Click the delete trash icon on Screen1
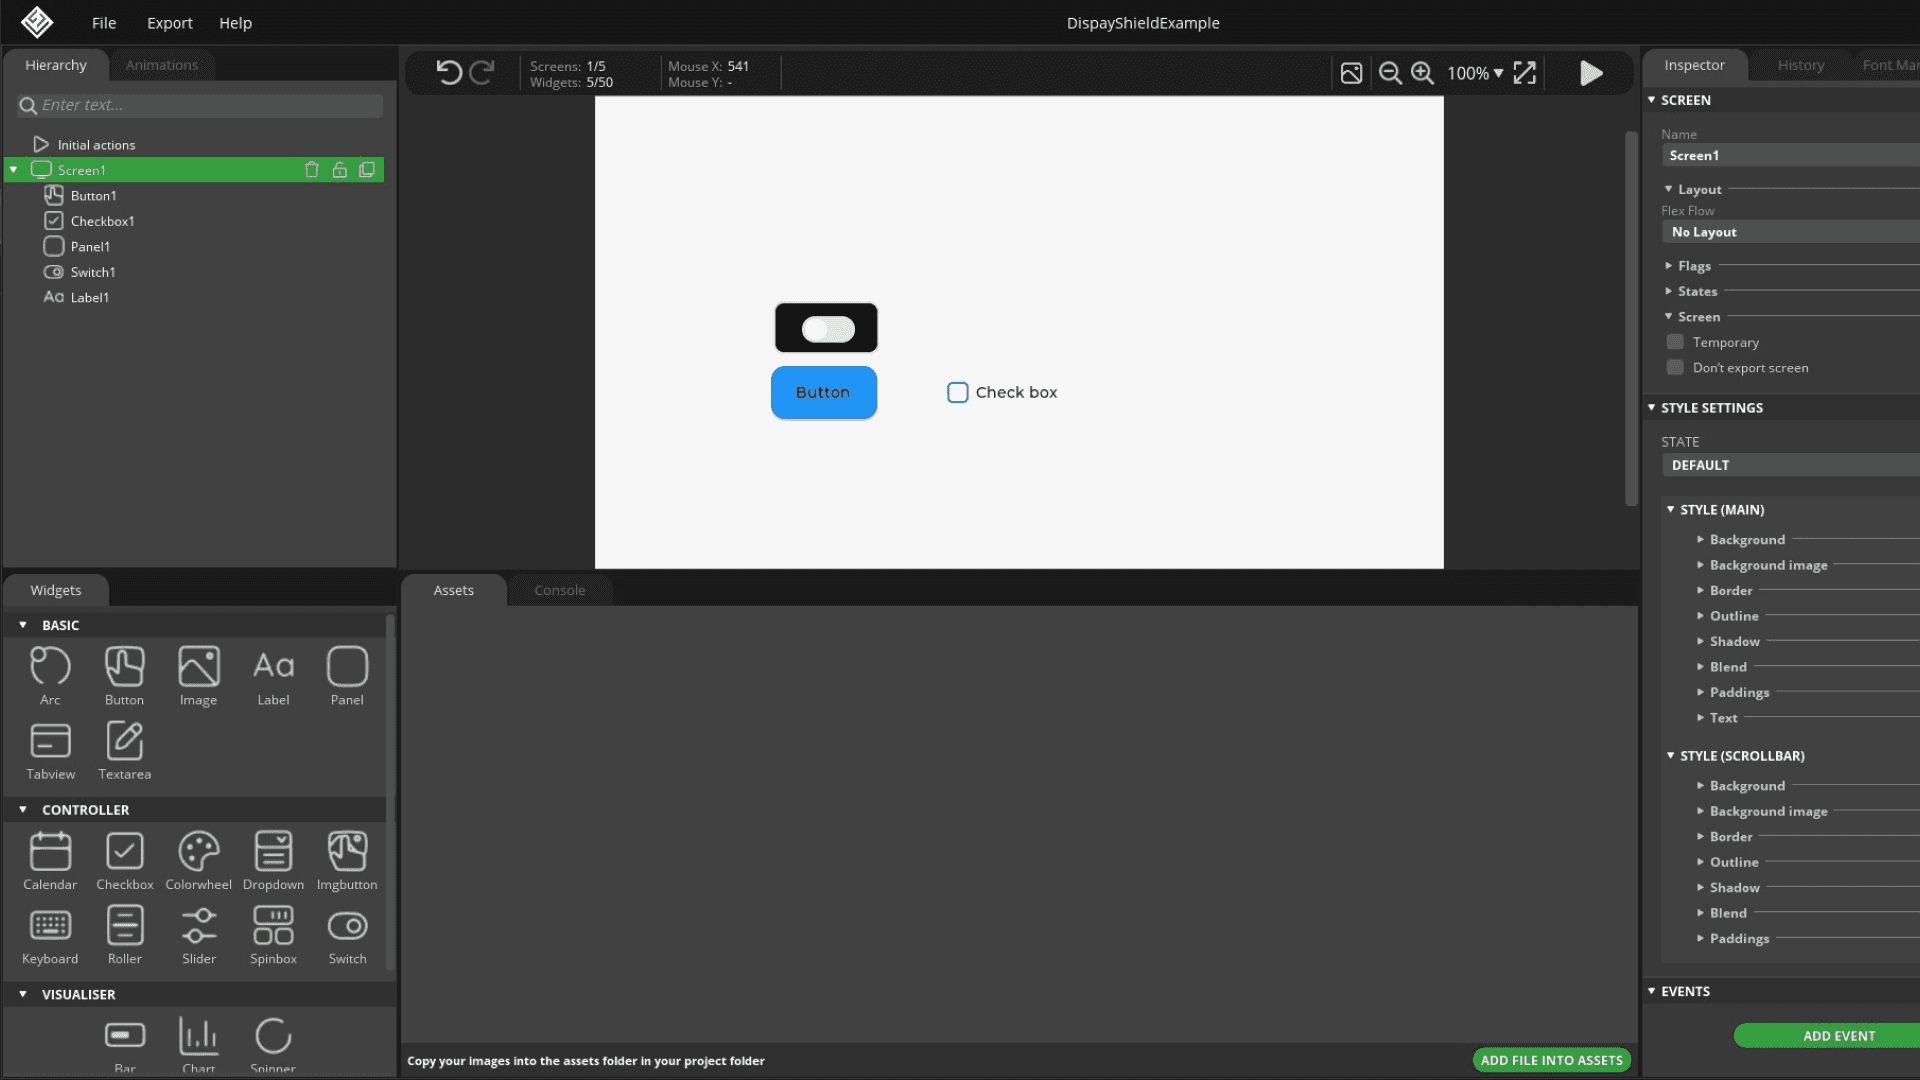1920x1080 pixels. [x=312, y=170]
